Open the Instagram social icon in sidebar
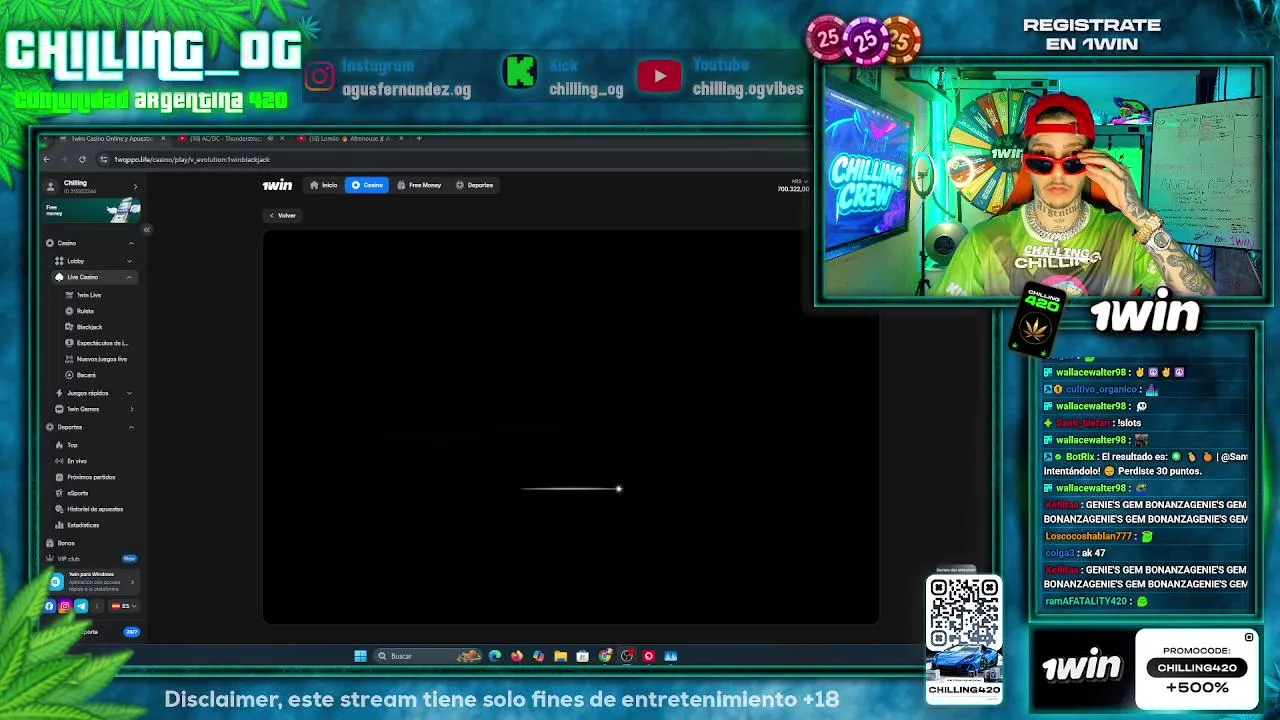Screen dimensions: 1280x720 pyautogui.click(x=65, y=606)
